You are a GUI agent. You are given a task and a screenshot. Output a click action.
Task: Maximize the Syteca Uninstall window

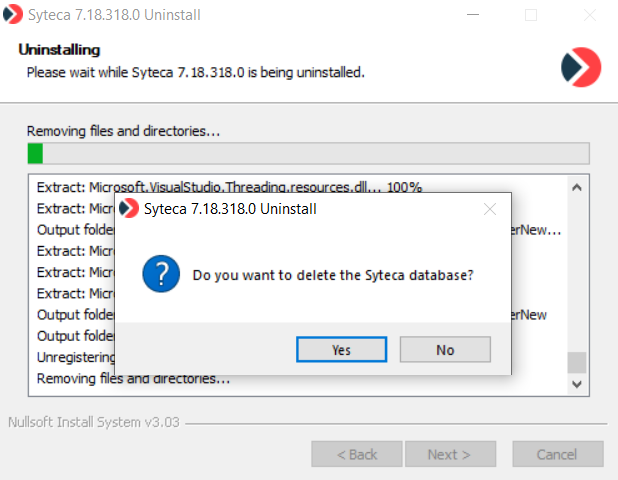[x=531, y=15]
